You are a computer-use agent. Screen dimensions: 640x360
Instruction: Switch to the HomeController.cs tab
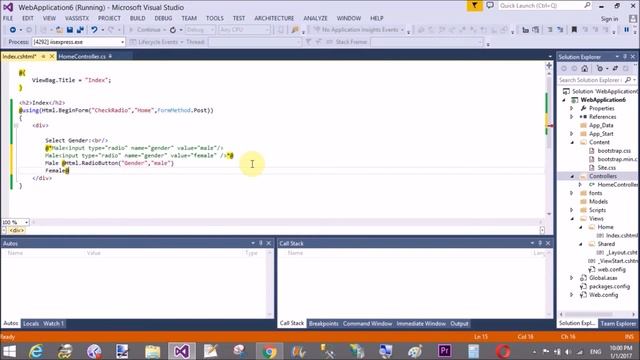(x=82, y=56)
